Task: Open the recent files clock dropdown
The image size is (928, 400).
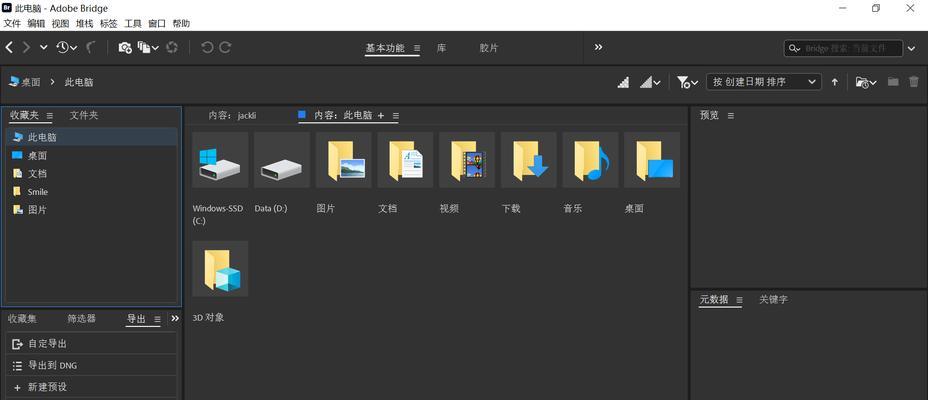Action: coord(67,47)
